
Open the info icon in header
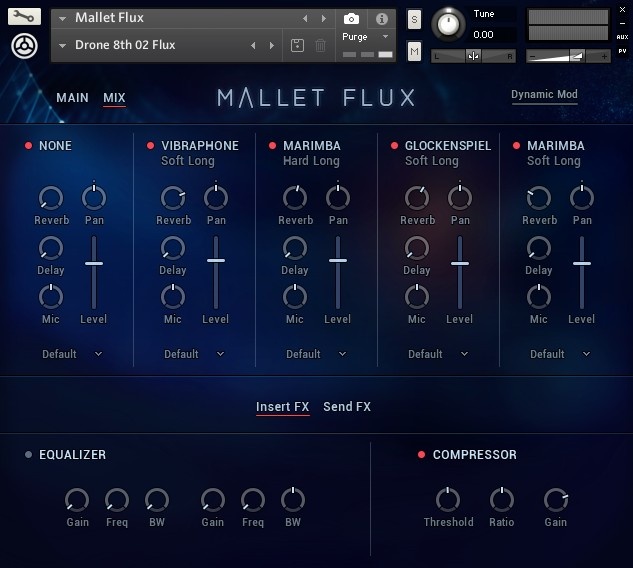[381, 19]
